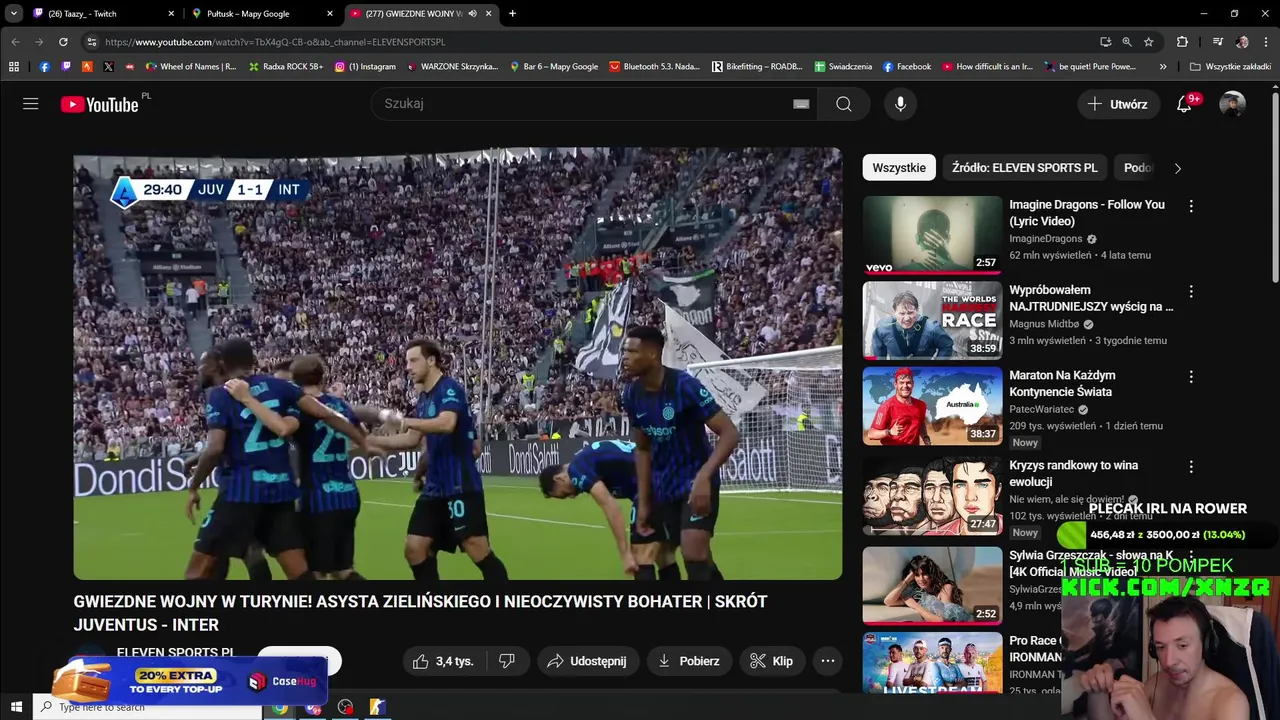Open more actions three-dot menu under video
1280x720 pixels.
click(828, 661)
